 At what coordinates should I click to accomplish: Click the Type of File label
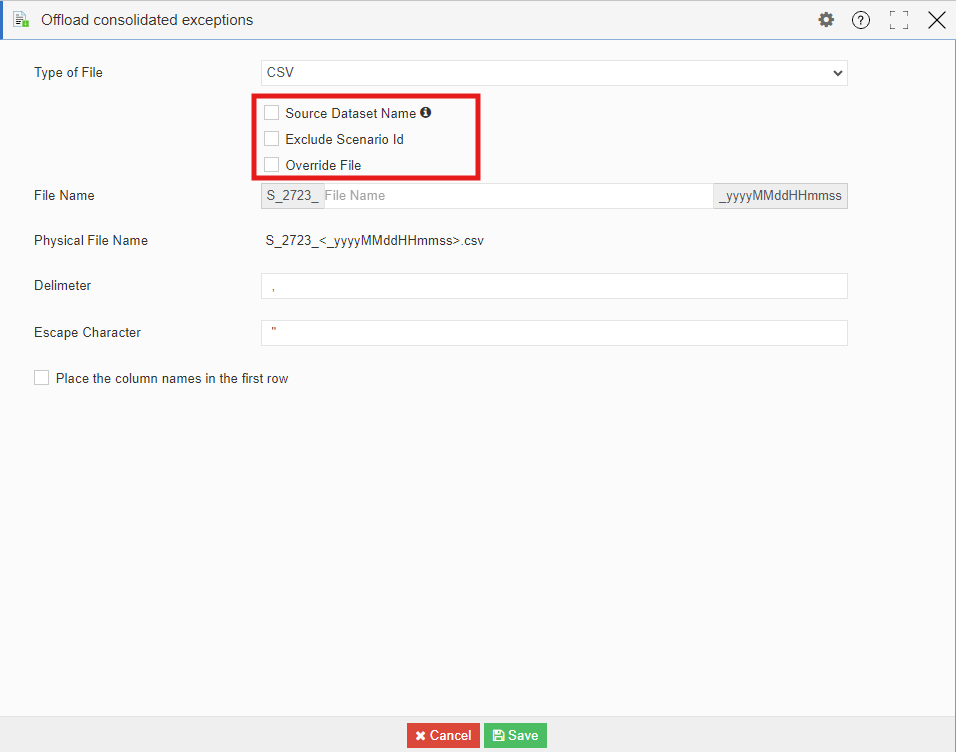[x=68, y=73]
